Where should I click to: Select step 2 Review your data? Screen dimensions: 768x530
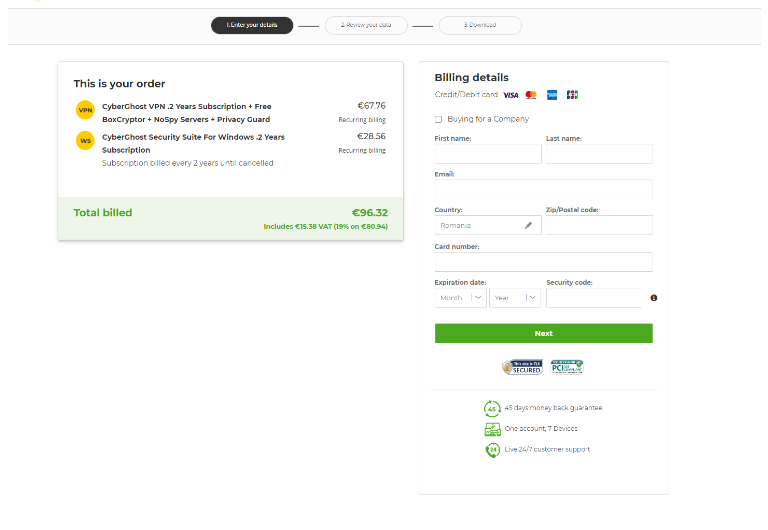[x=366, y=25]
